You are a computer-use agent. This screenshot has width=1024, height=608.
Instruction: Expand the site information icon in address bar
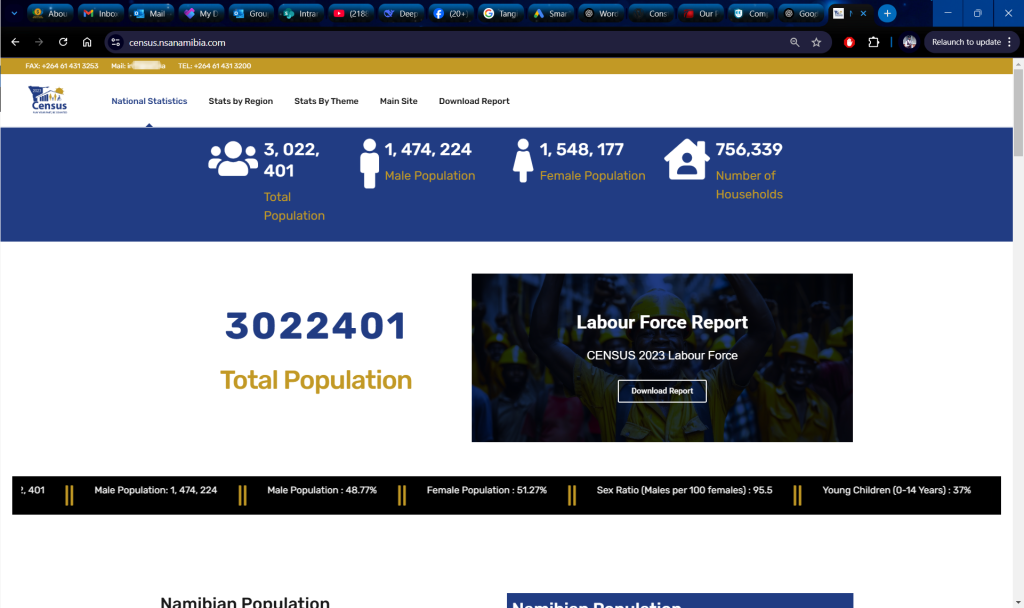coord(115,44)
